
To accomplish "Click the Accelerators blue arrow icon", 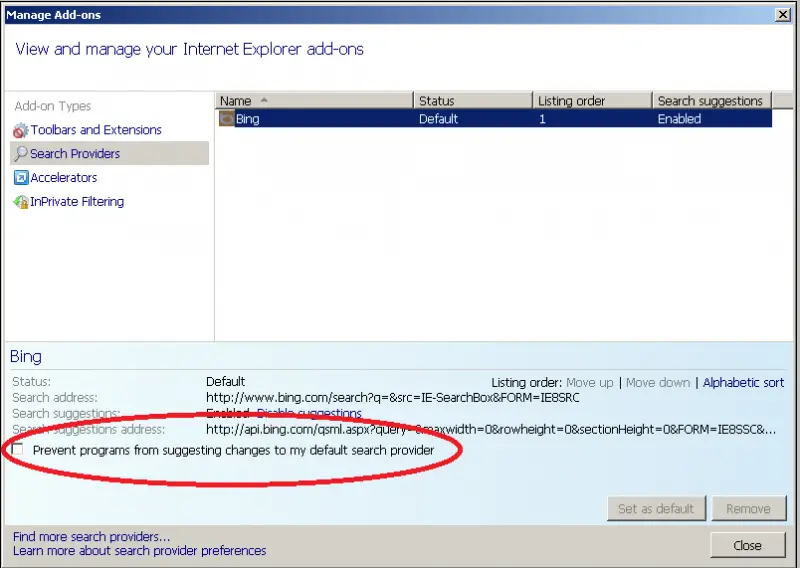I will coord(21,178).
